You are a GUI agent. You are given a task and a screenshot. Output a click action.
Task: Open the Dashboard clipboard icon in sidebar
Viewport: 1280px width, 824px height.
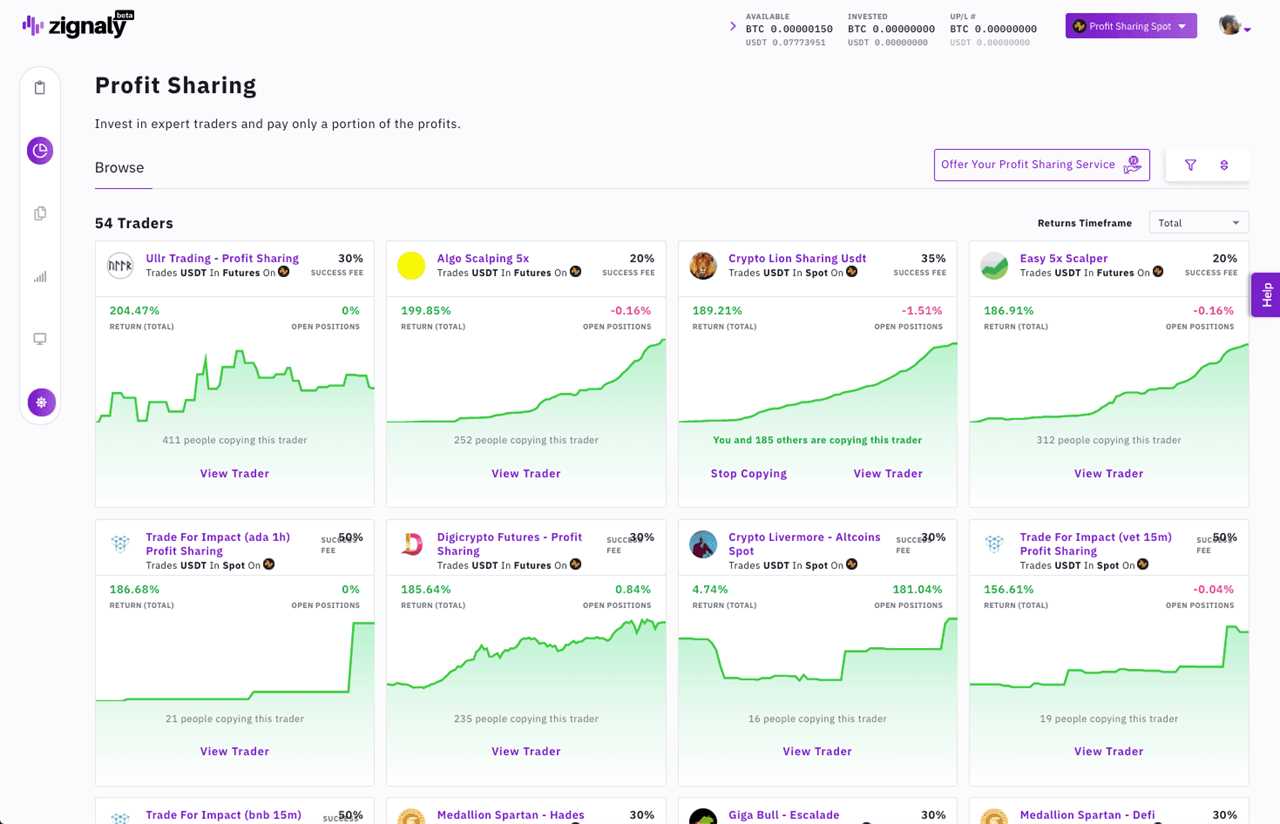pos(40,87)
